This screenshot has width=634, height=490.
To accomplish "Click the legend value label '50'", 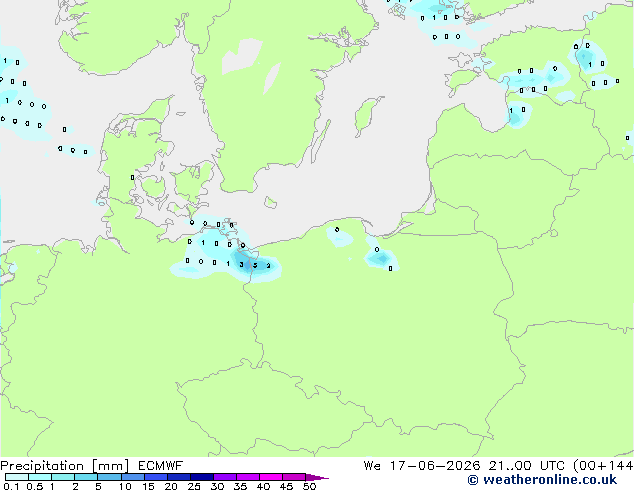I will pos(309,486).
